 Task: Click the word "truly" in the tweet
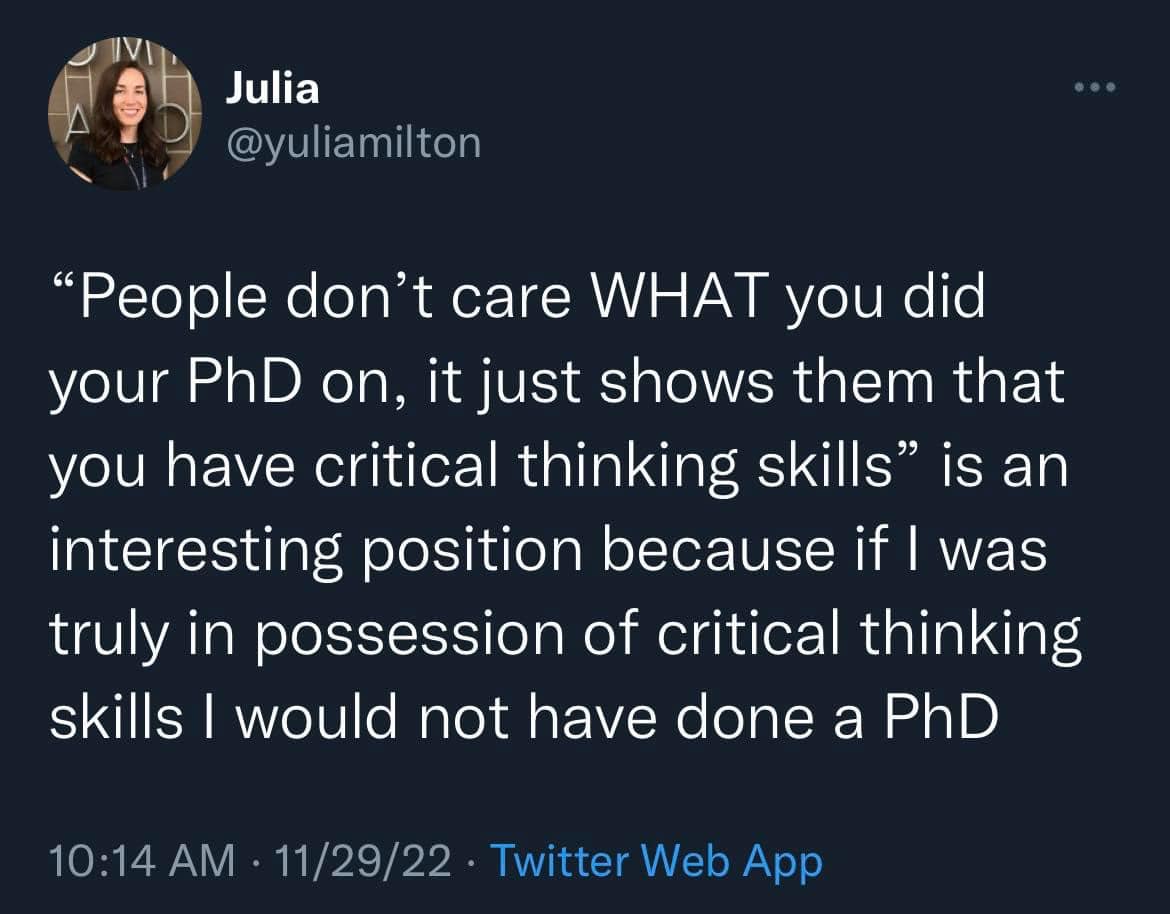(x=104, y=634)
